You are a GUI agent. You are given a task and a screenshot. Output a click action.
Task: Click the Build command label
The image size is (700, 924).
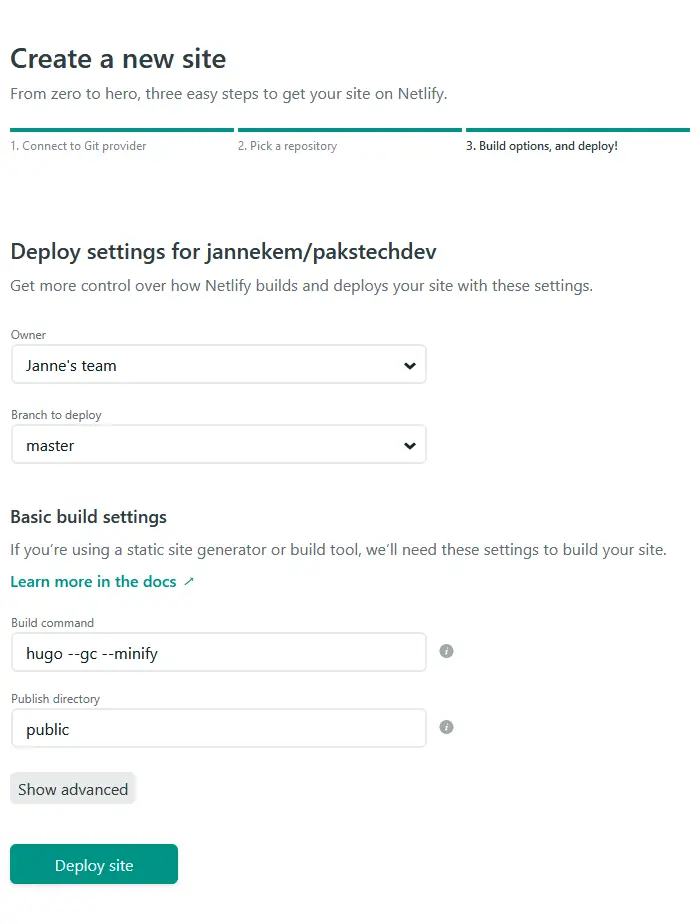[52, 623]
